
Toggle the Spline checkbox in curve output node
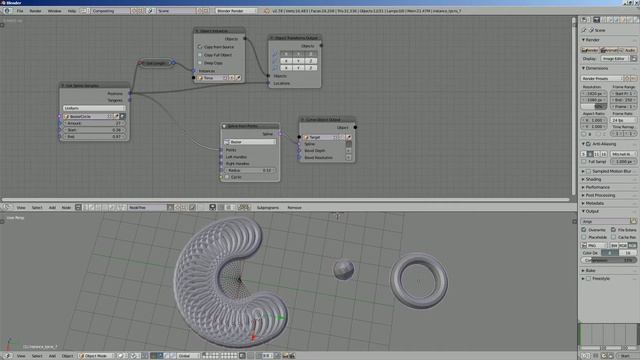(349, 144)
